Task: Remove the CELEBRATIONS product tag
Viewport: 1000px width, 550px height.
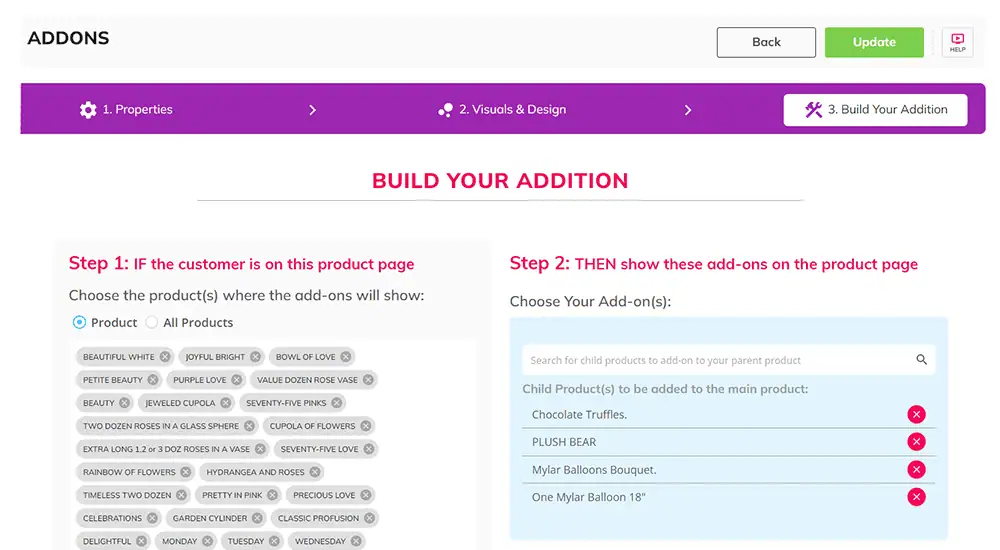Action: pos(152,518)
